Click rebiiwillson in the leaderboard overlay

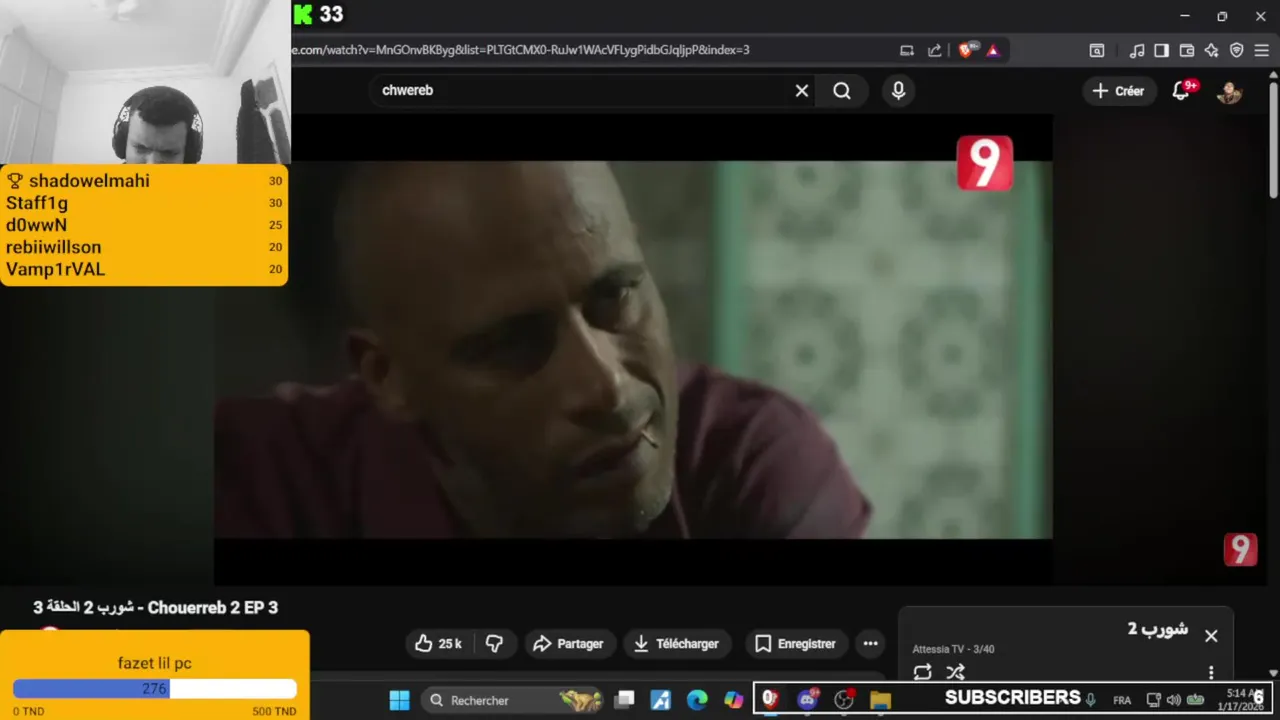coord(53,247)
